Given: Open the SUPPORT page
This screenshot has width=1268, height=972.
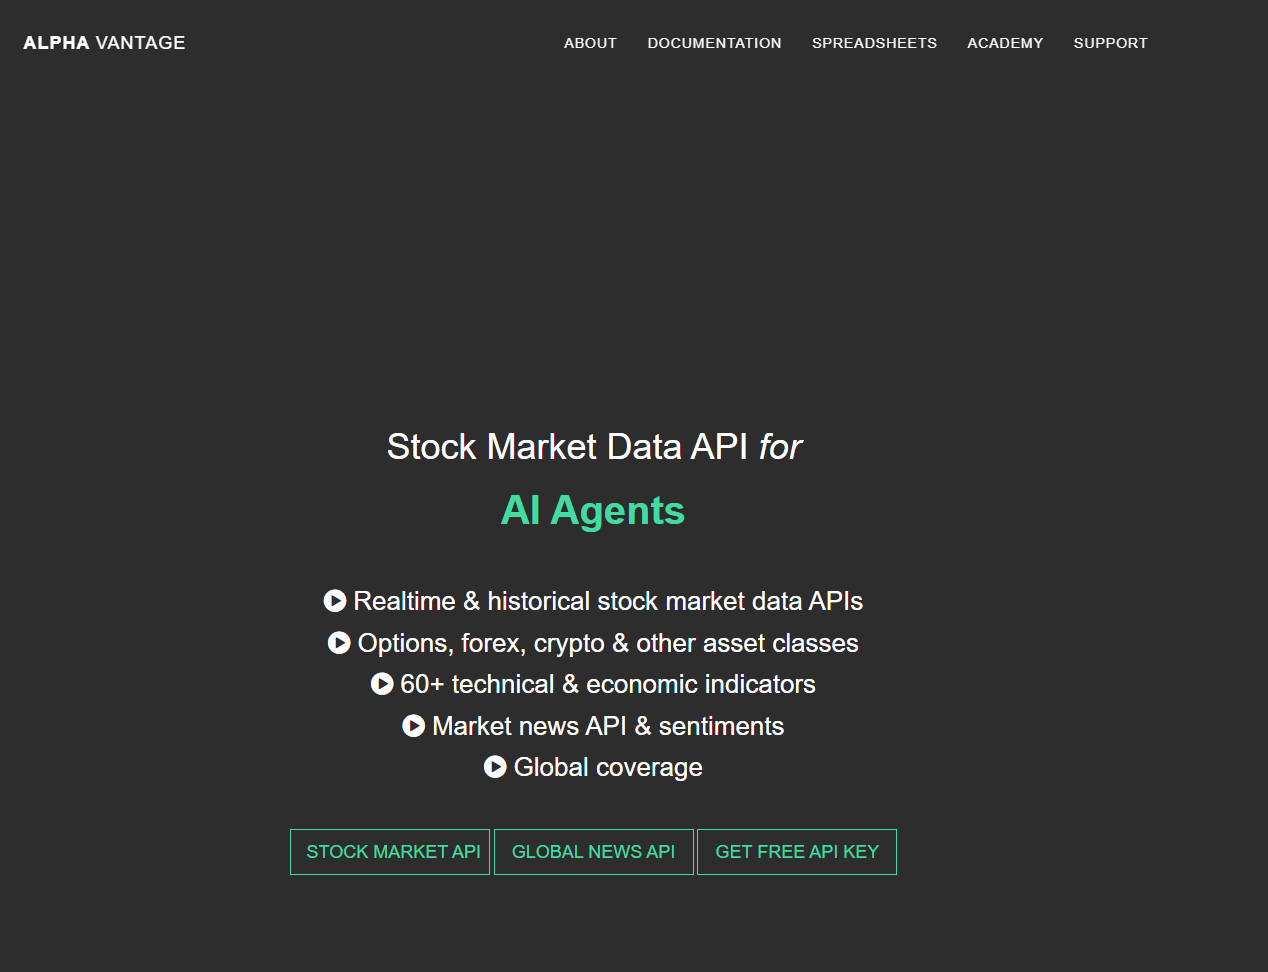Looking at the screenshot, I should point(1110,43).
